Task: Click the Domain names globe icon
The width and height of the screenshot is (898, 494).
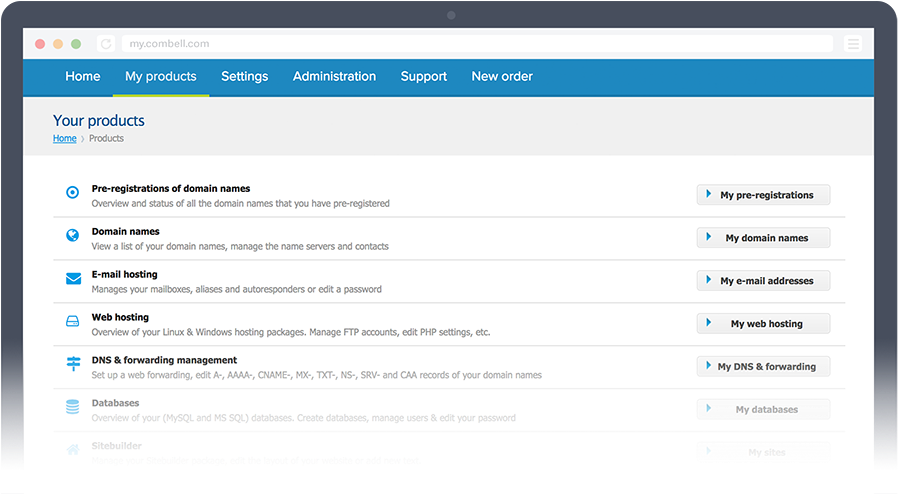Action: (x=72, y=236)
